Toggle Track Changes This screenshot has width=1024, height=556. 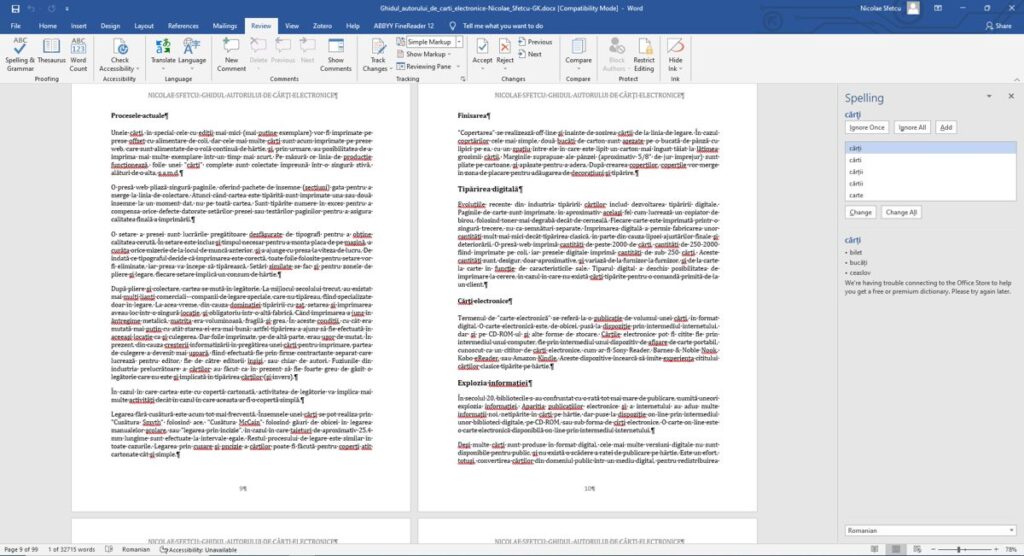377,54
